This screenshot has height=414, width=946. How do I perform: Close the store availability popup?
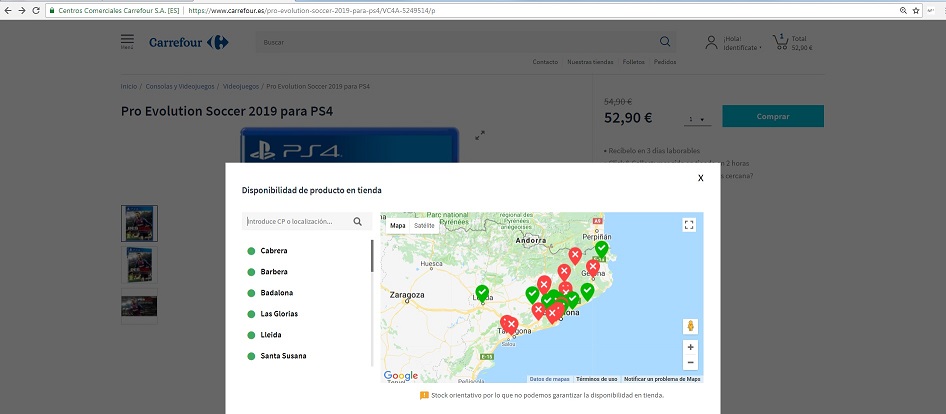(x=700, y=177)
